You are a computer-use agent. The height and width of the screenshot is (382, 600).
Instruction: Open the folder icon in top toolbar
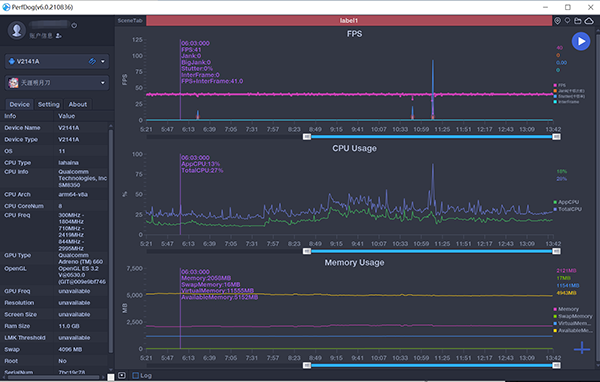click(577, 21)
